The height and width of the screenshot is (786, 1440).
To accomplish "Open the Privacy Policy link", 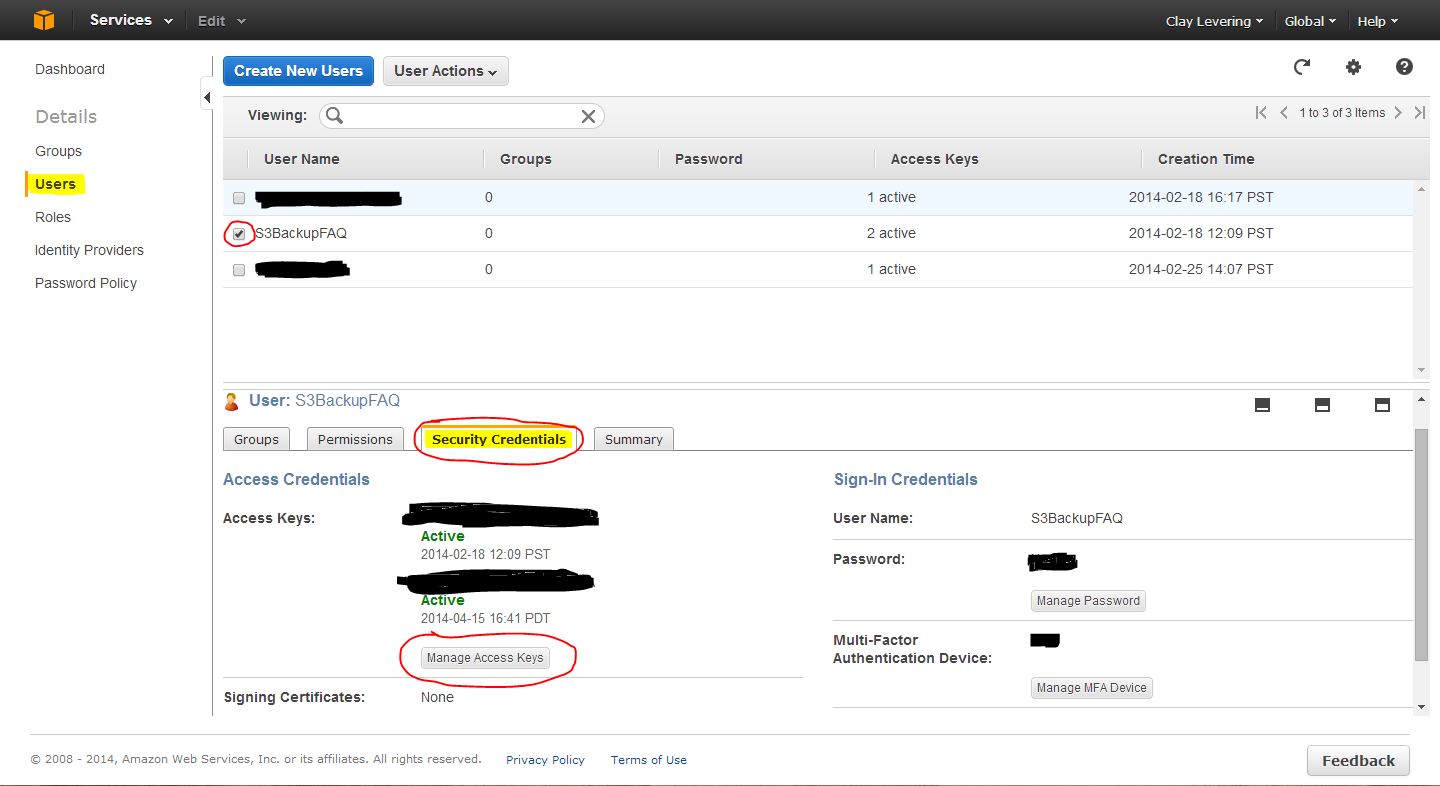I will click(545, 760).
